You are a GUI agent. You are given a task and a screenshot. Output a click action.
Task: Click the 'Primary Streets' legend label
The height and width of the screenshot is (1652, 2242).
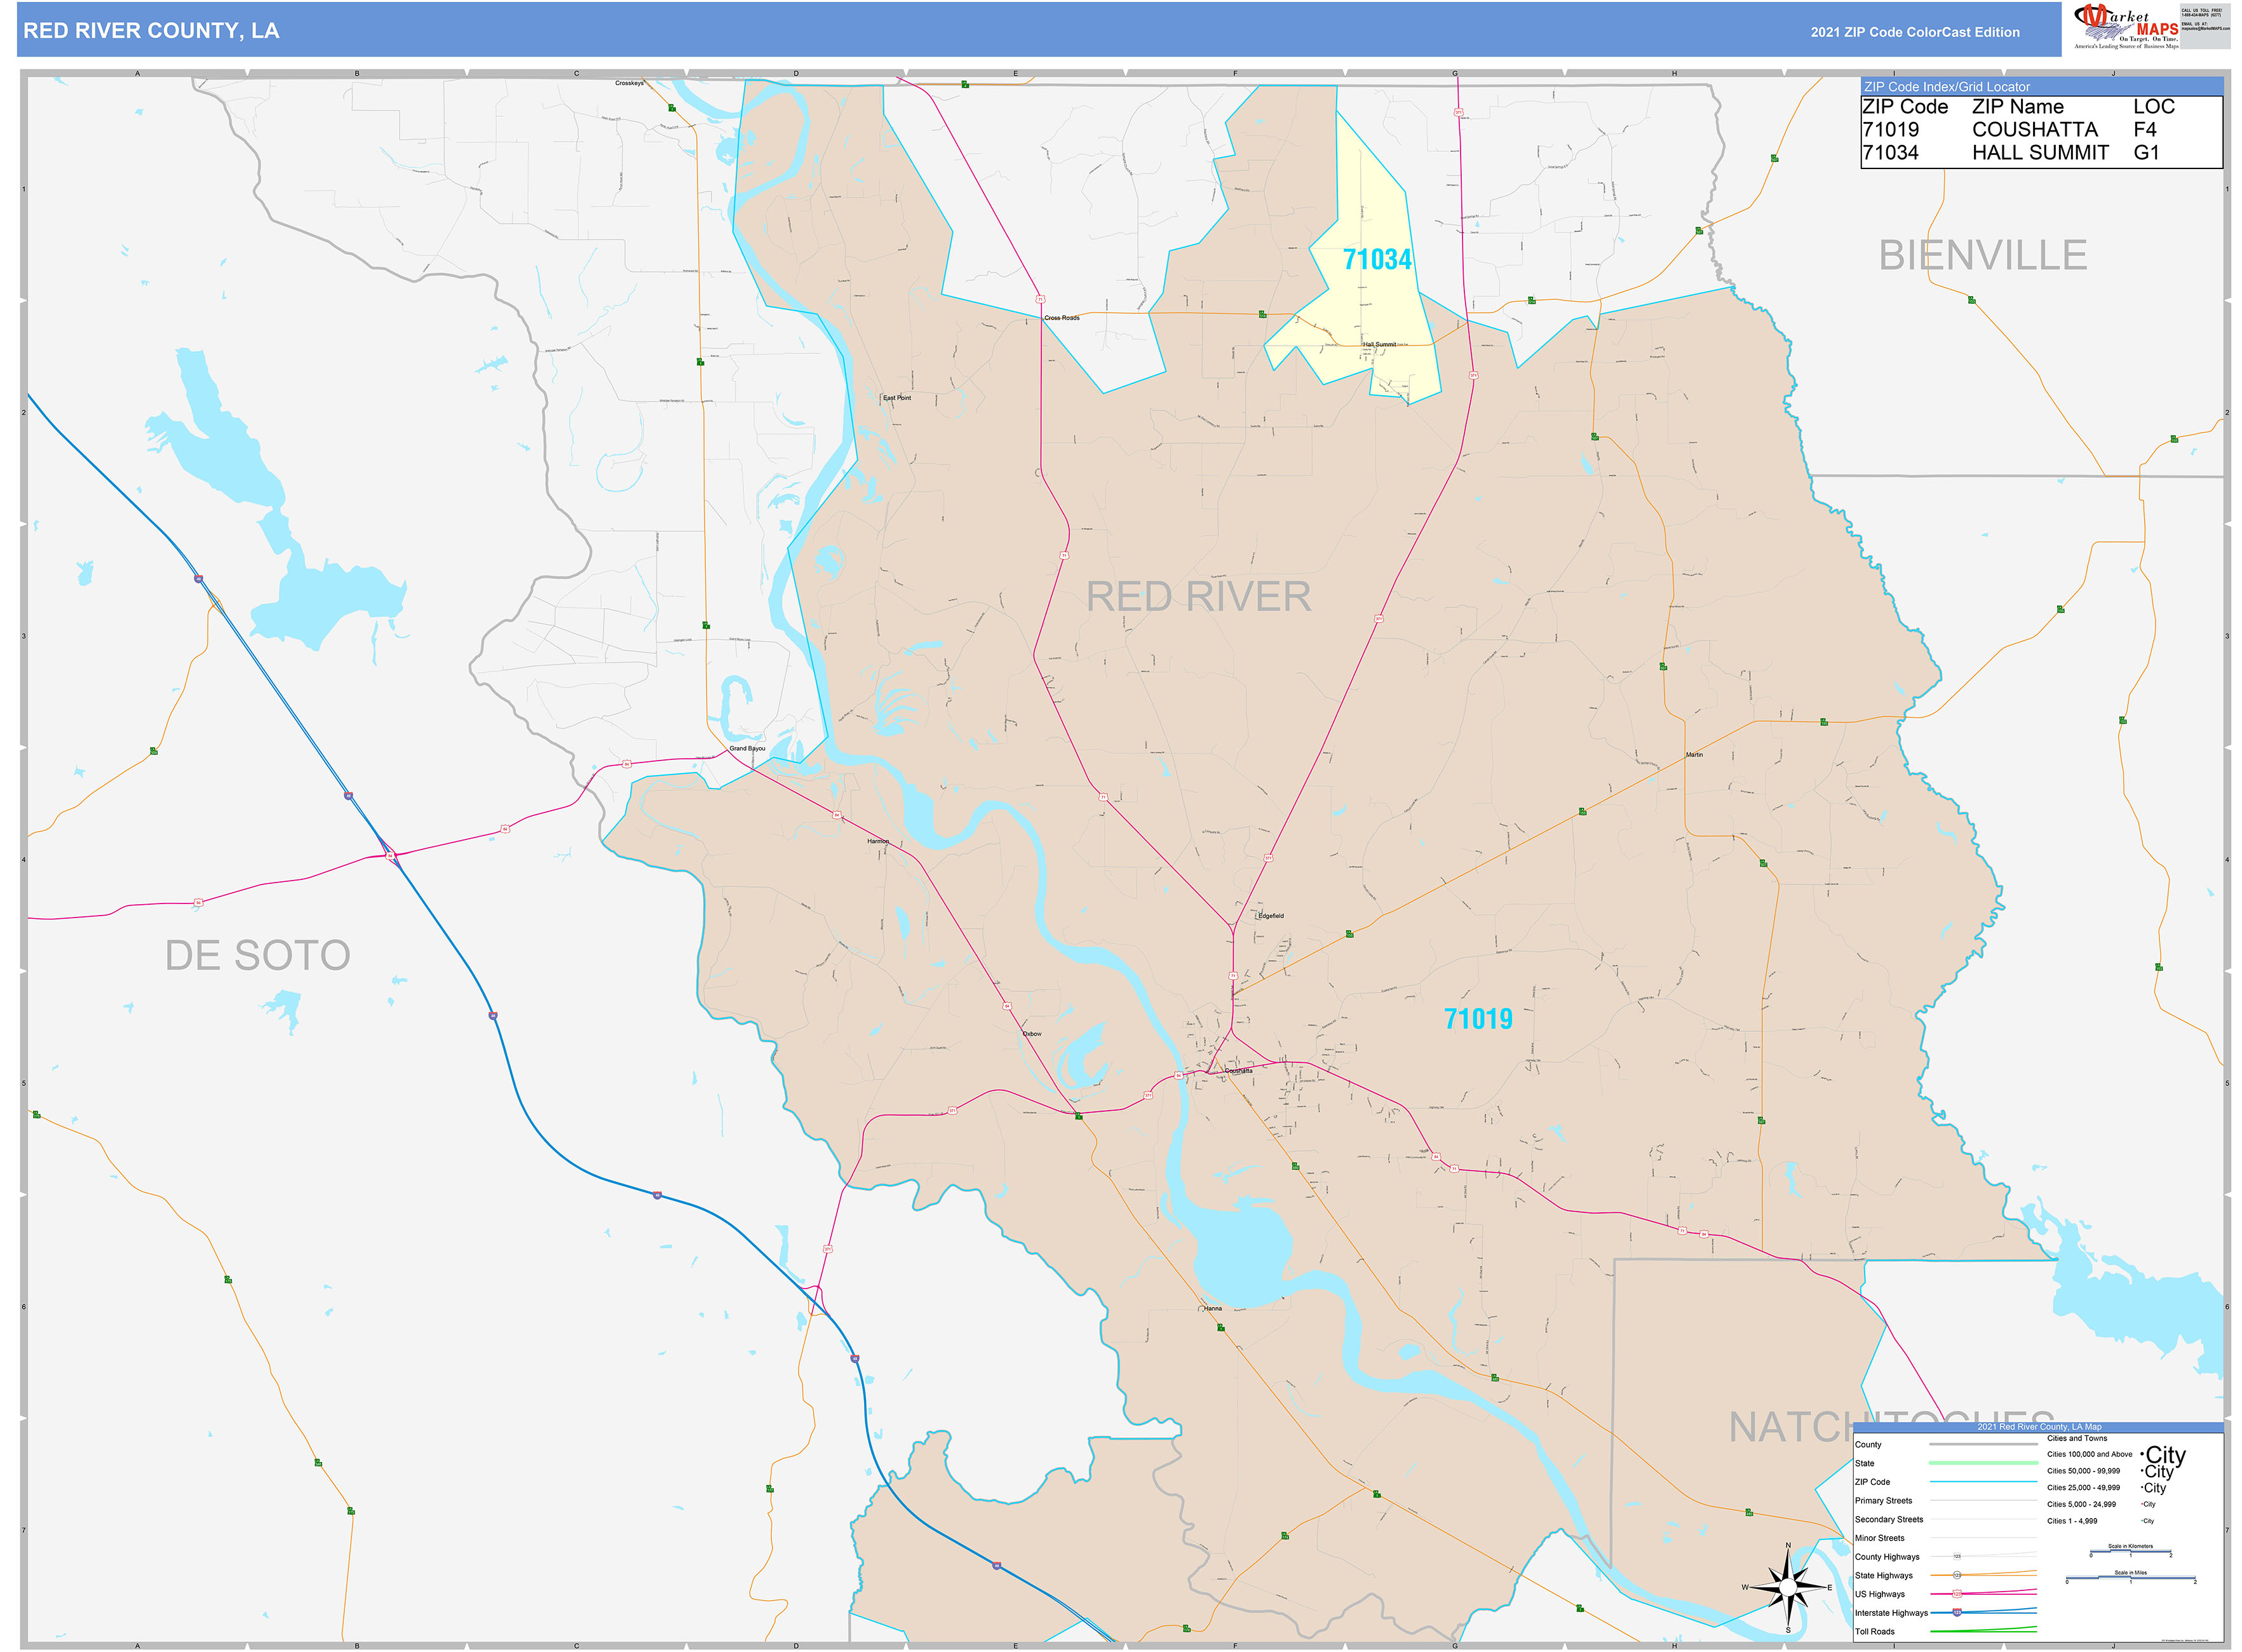click(x=1883, y=1501)
